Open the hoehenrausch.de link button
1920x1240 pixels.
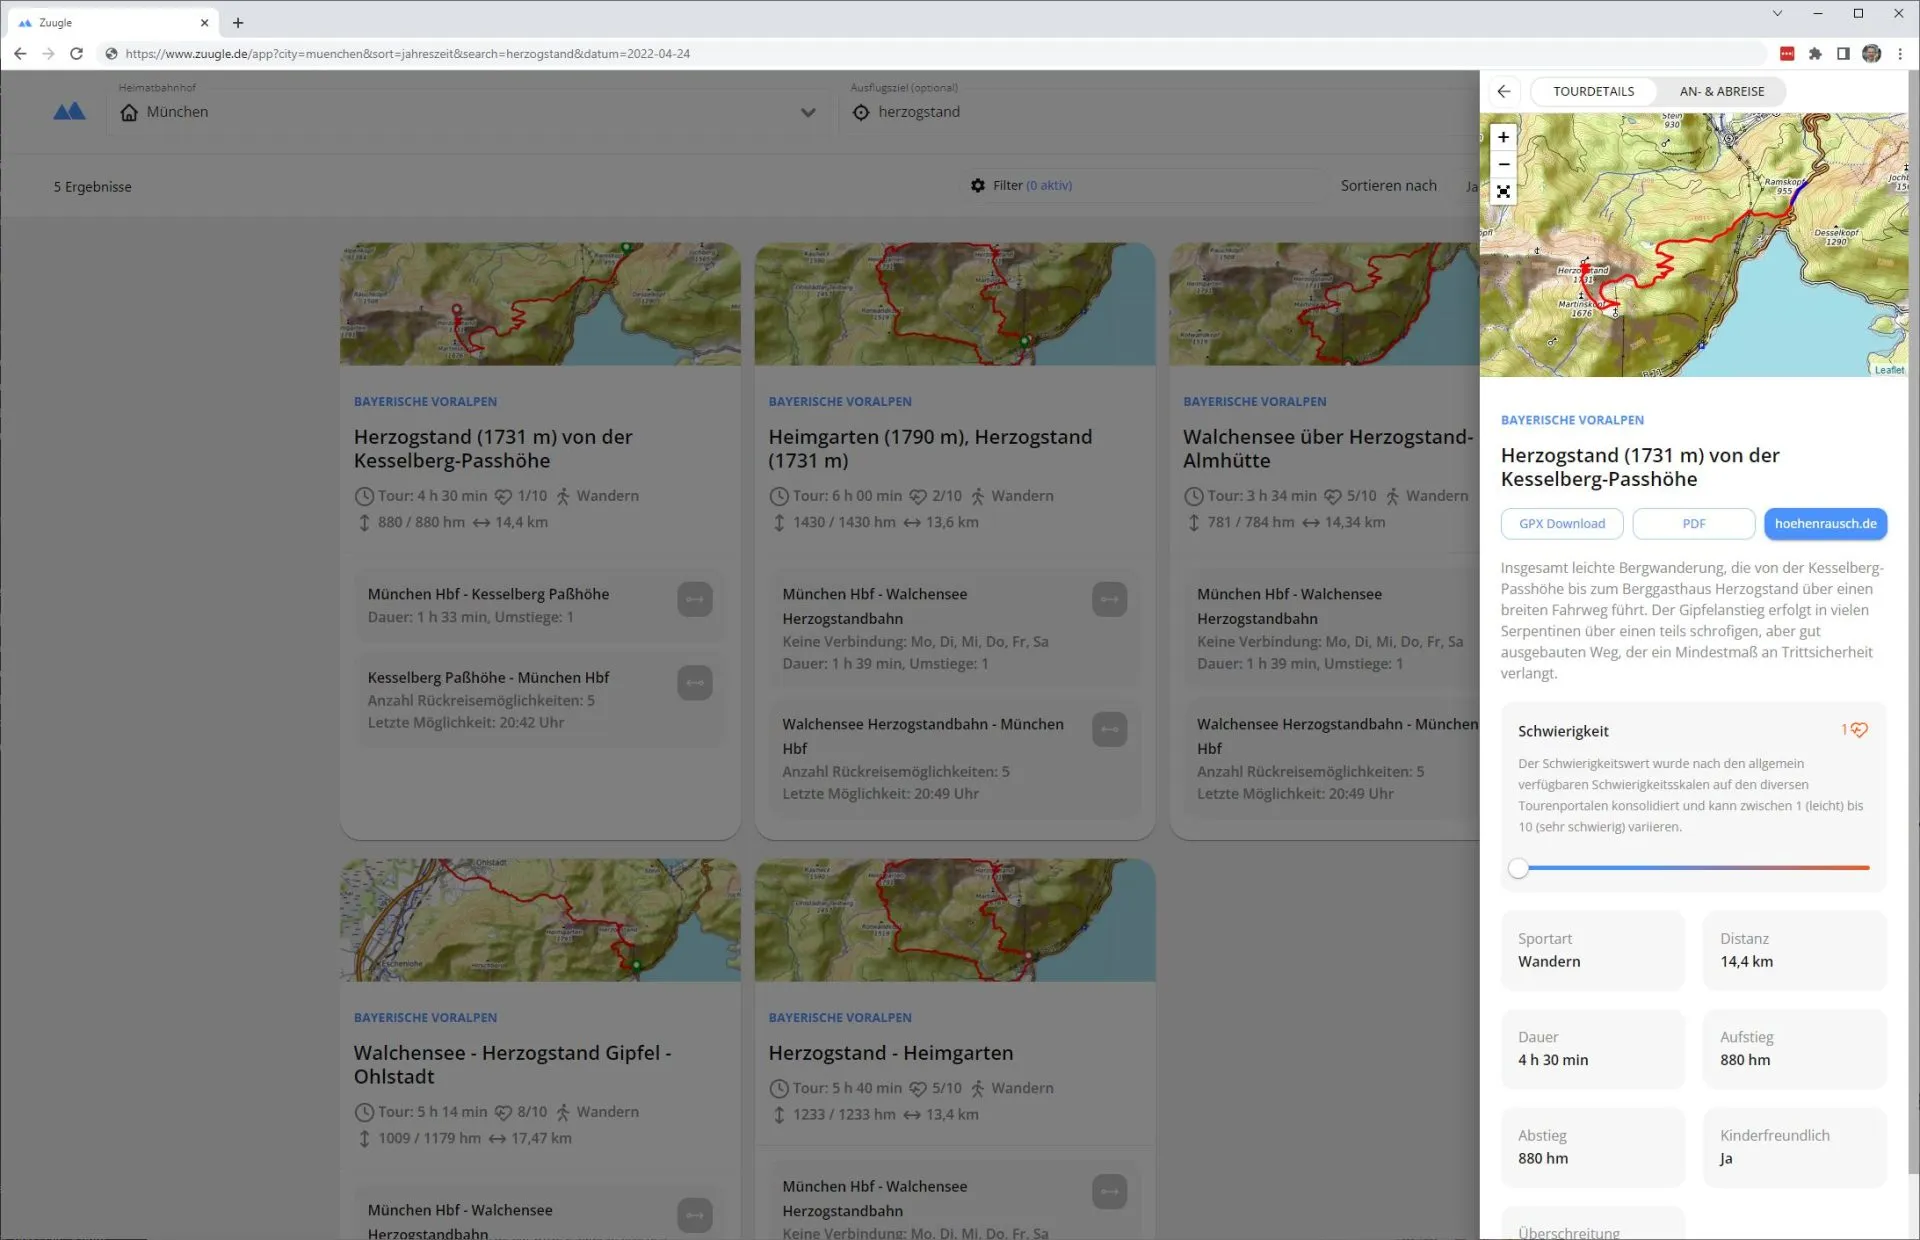[x=1825, y=523]
